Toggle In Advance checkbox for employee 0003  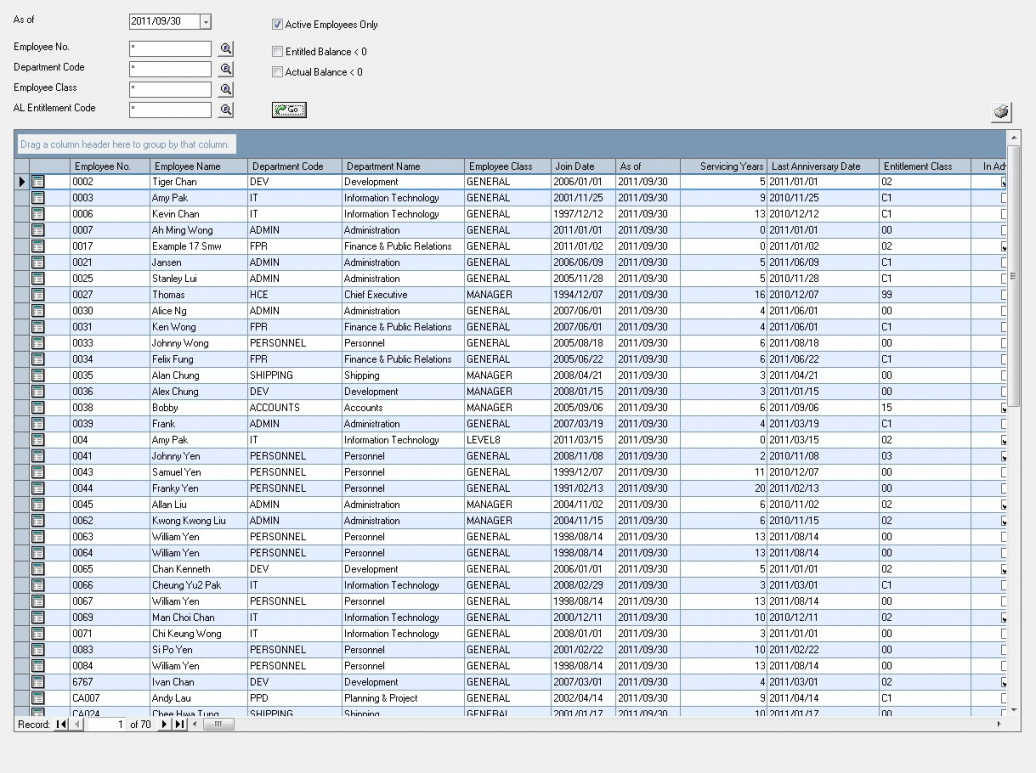(1003, 198)
